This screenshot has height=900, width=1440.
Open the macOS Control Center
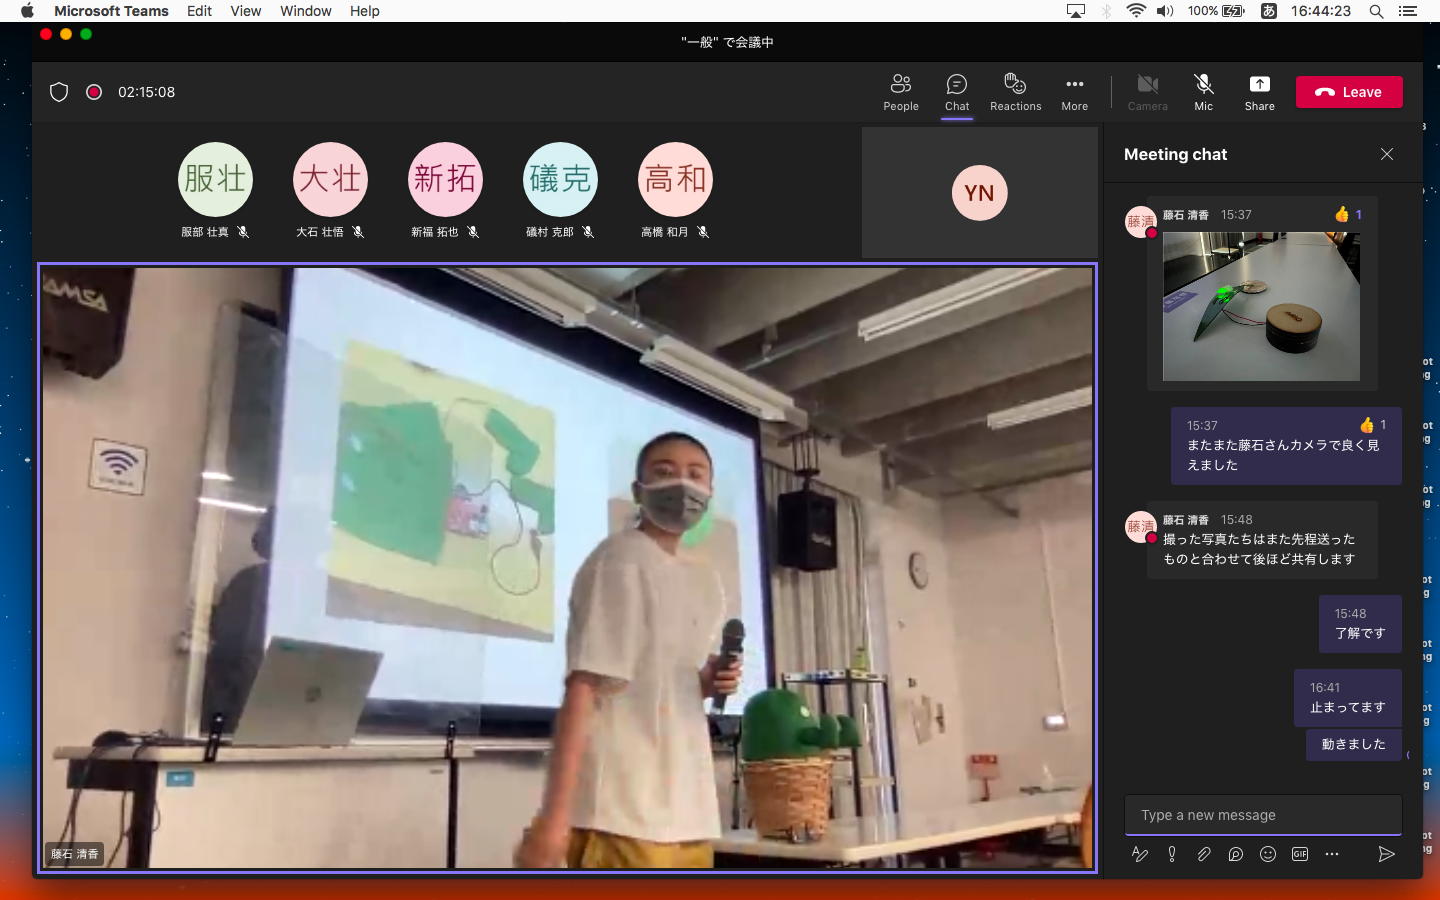(1408, 11)
